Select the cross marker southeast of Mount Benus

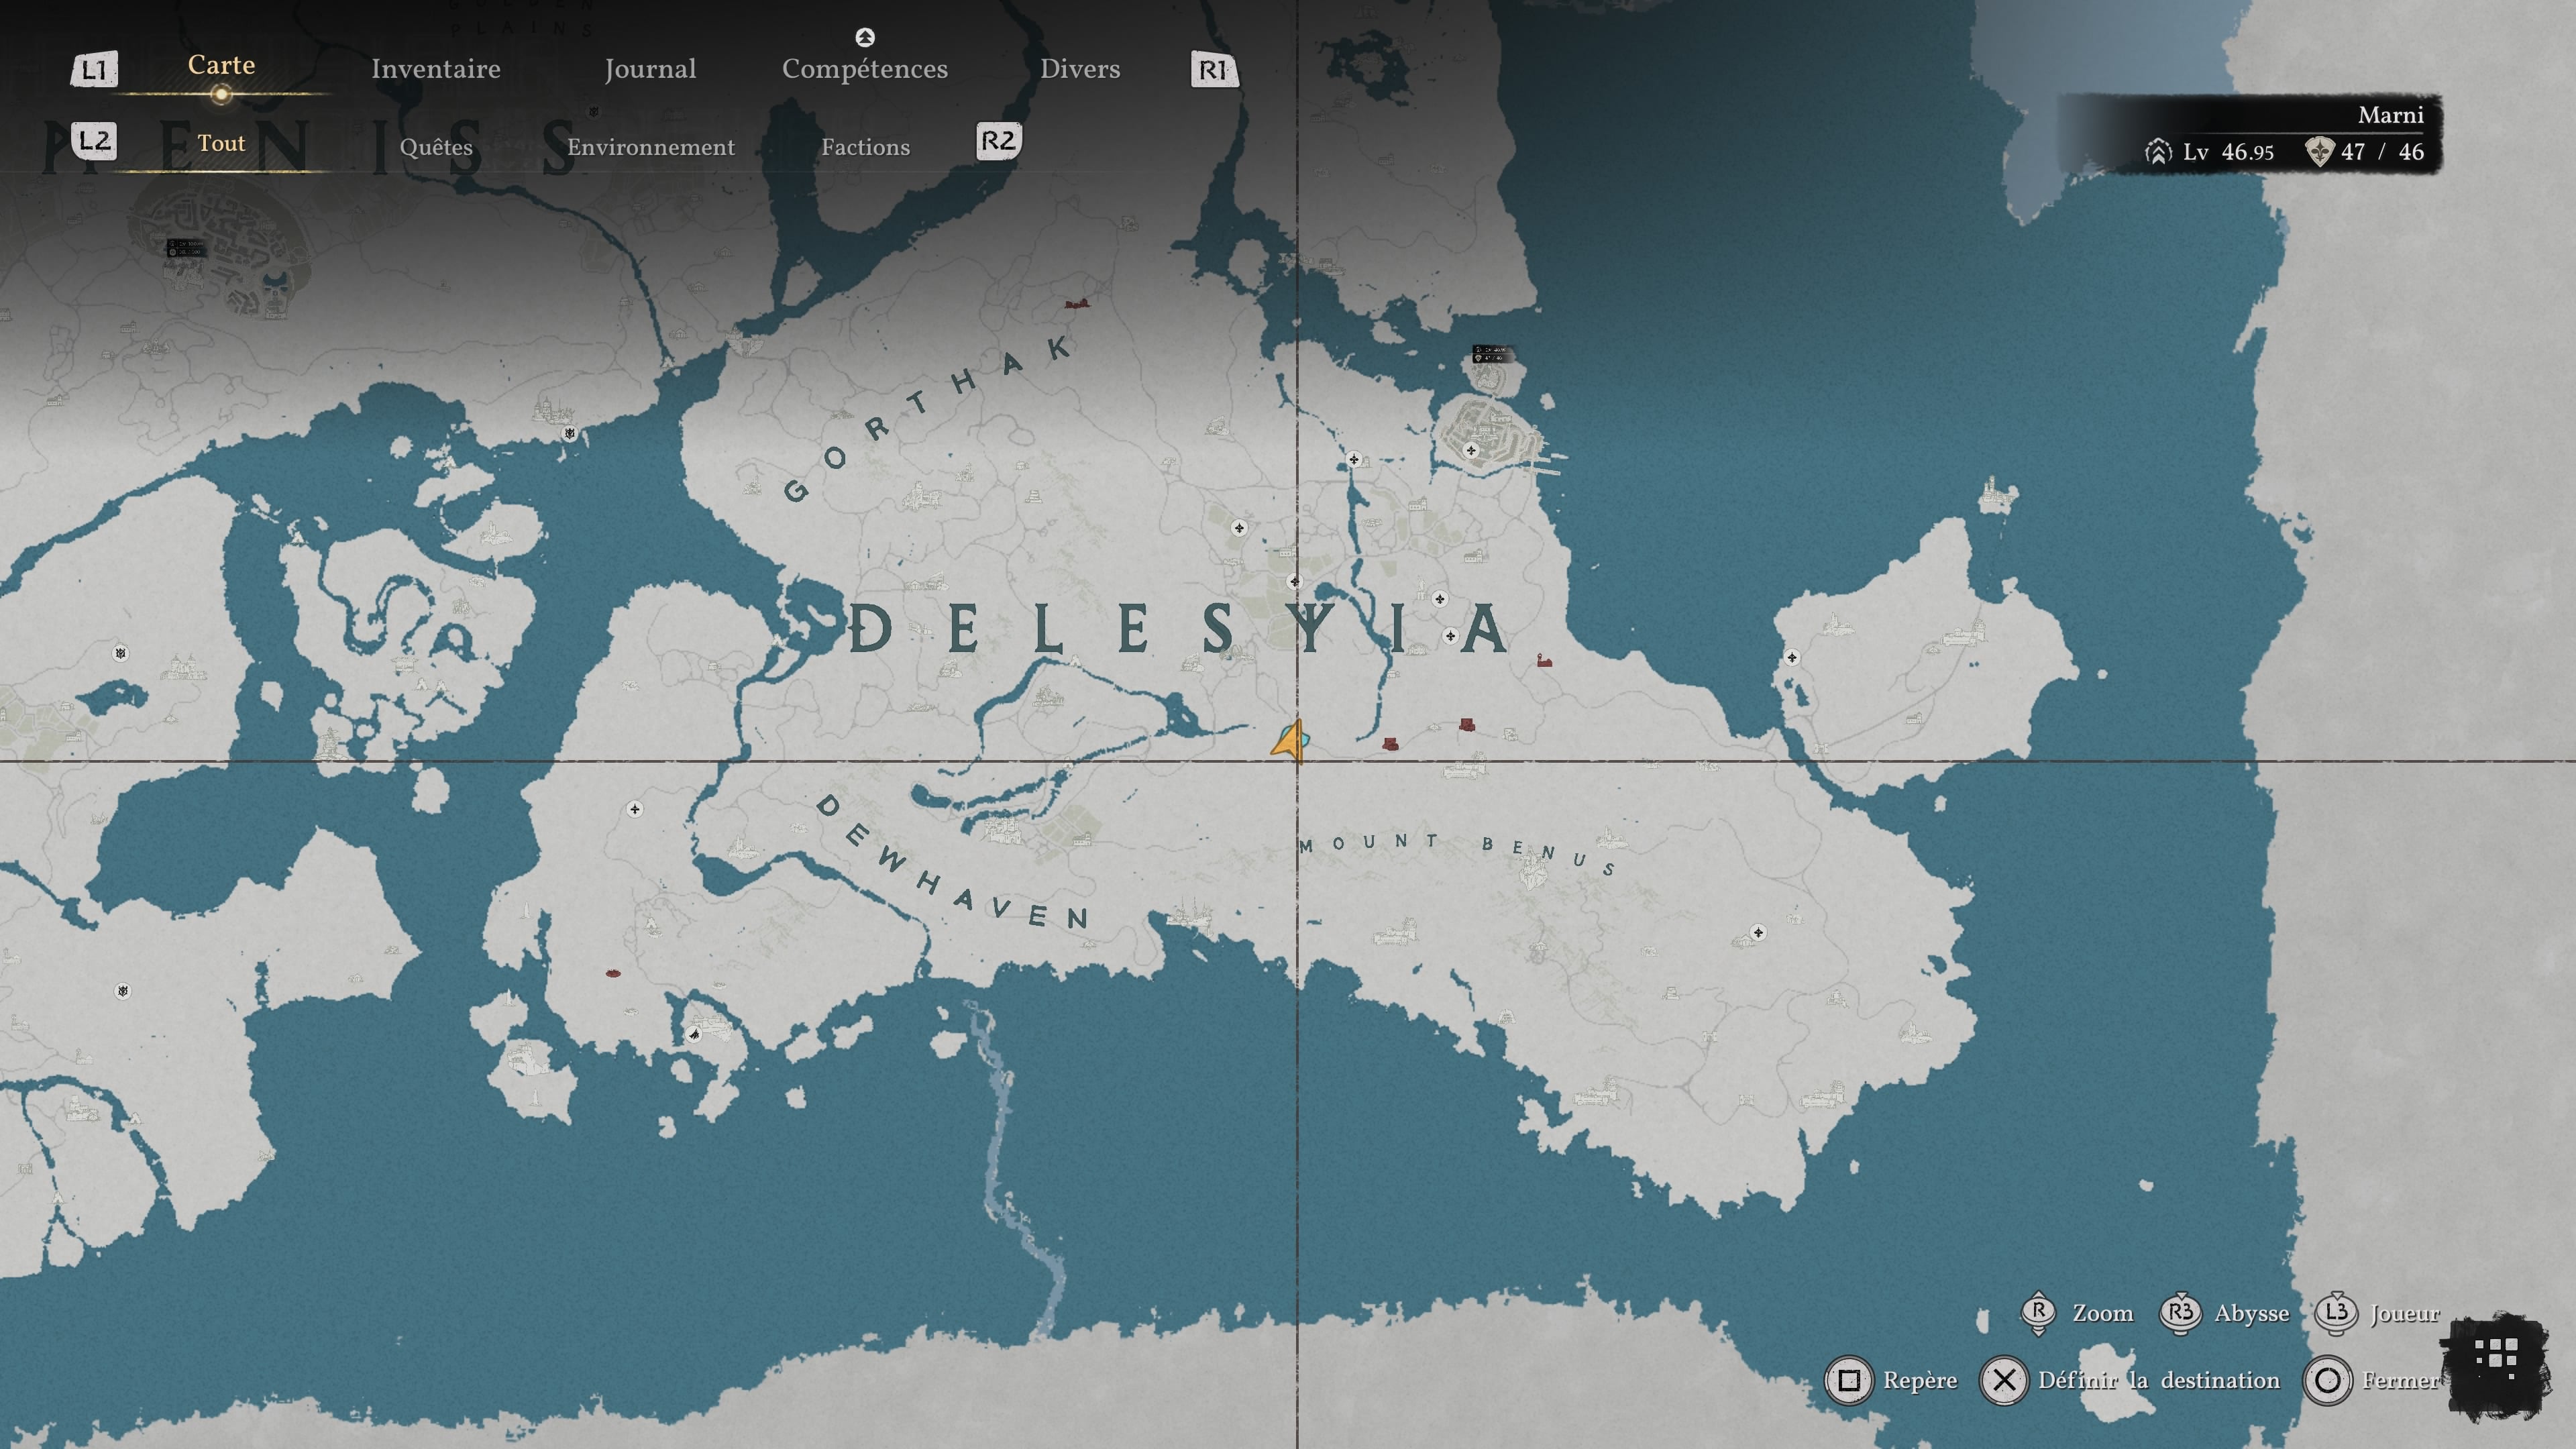pyautogui.click(x=1758, y=933)
